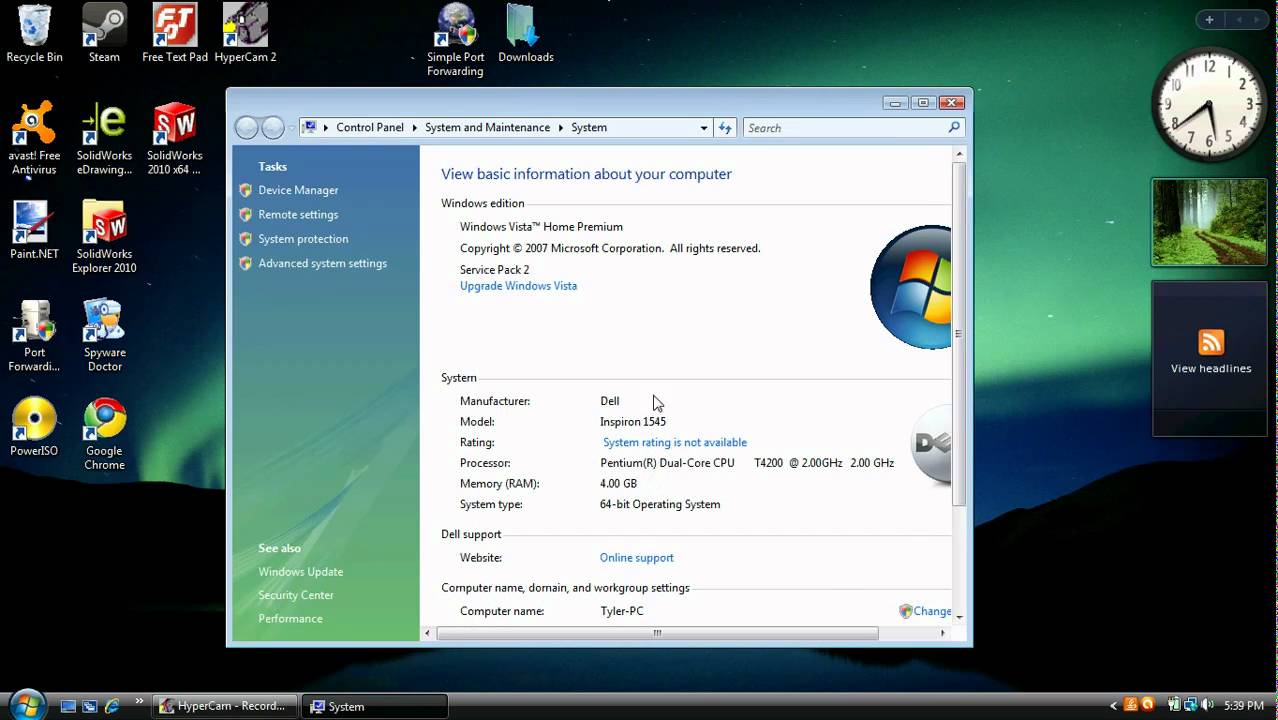Open Security Center link
This screenshot has width=1278, height=720.
[x=296, y=595]
